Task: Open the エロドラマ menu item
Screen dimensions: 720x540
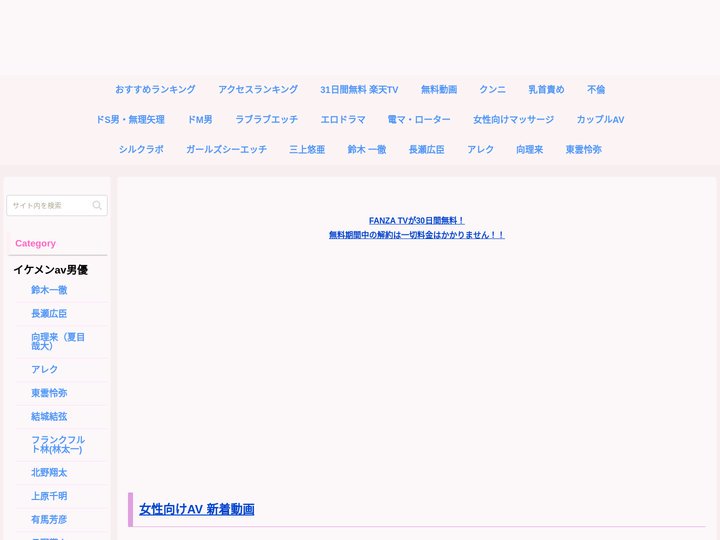Action: tap(343, 119)
